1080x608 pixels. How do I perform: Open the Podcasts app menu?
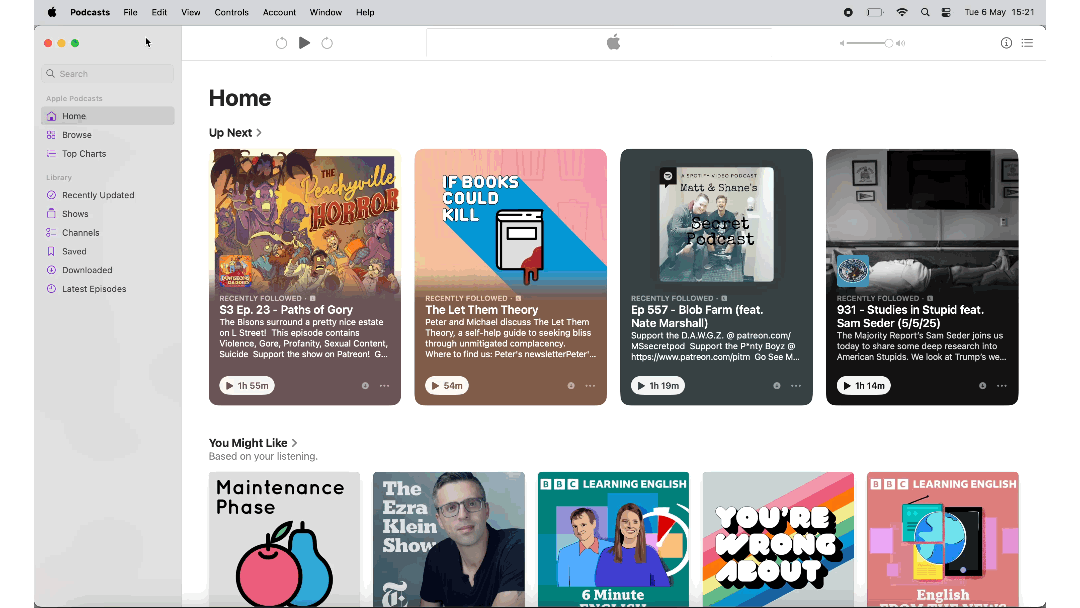pos(90,12)
